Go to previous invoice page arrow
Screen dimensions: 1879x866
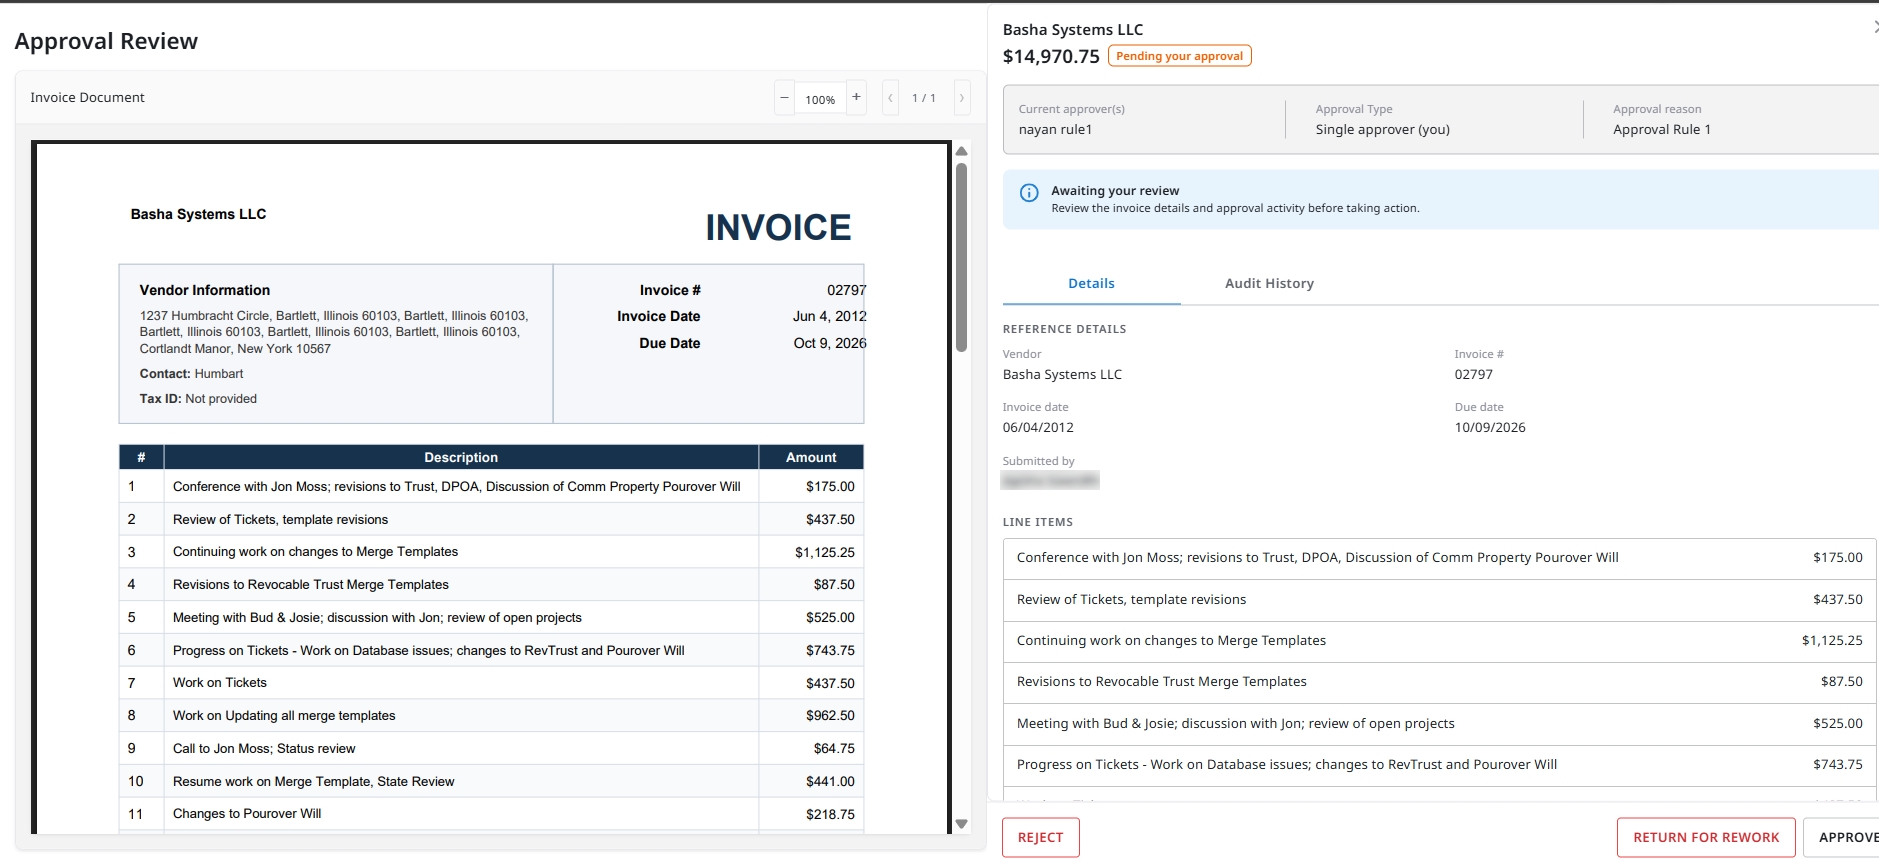click(891, 98)
